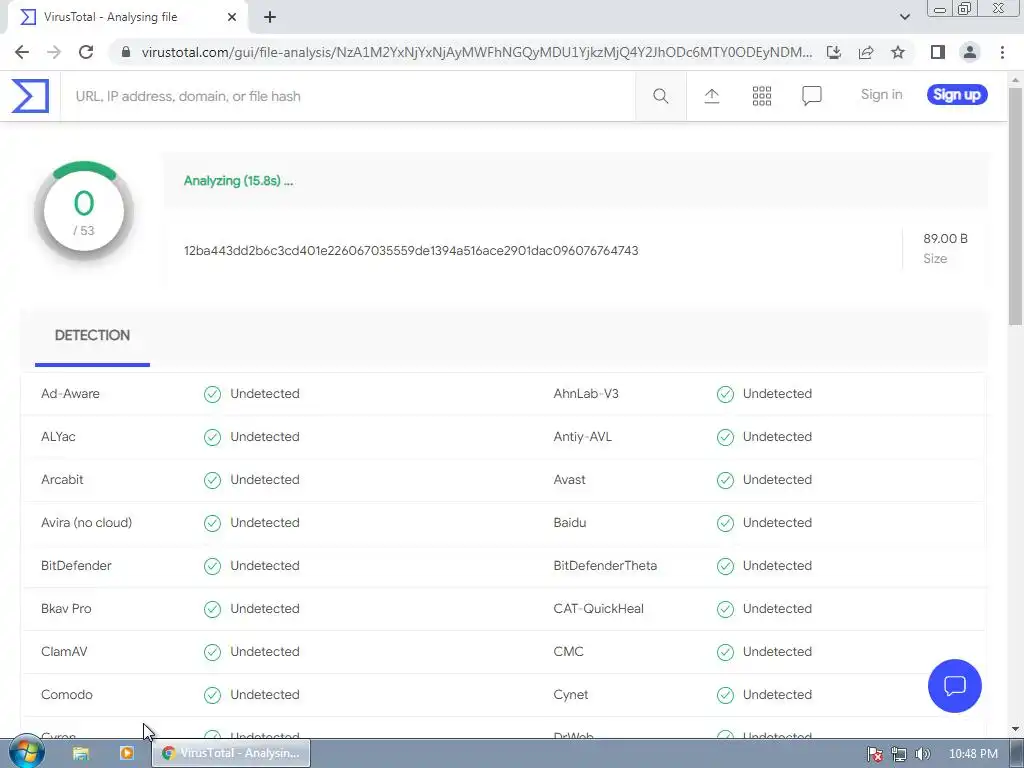Screen dimensions: 1024x768
Task: Go back with browser back arrow
Action: tap(22, 52)
